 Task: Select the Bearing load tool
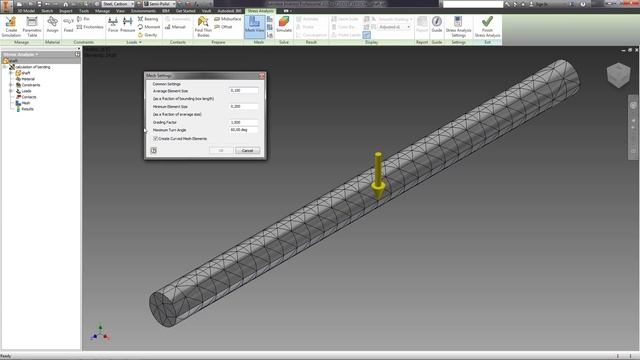[148, 19]
